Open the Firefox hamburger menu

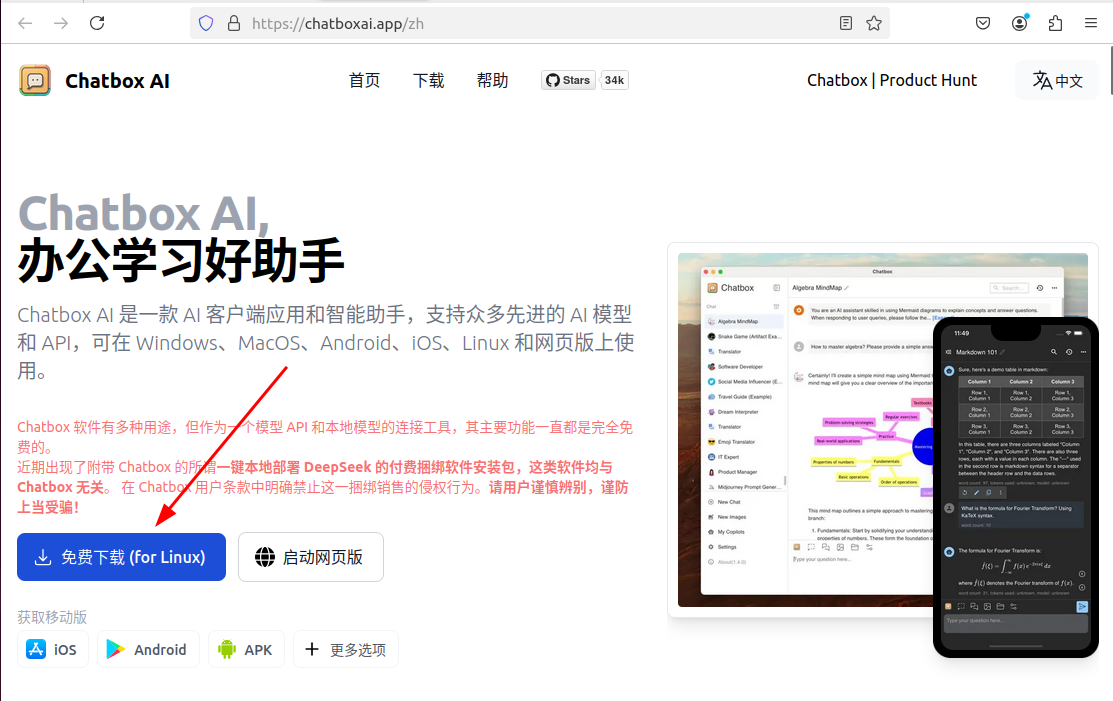click(x=1091, y=23)
